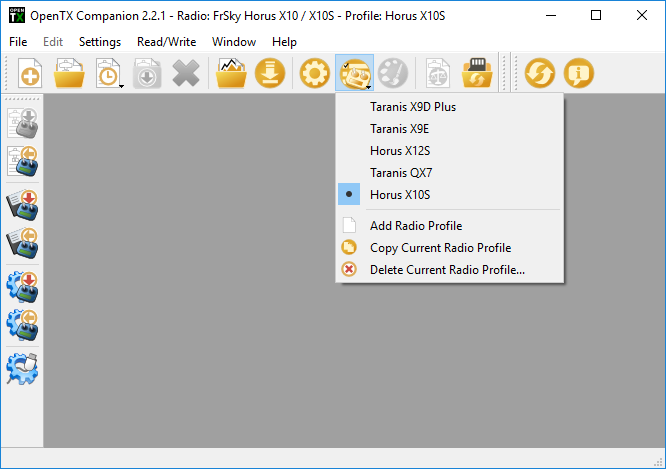
Task: Click the blue gear with USB plug icon
Action: click(x=23, y=369)
